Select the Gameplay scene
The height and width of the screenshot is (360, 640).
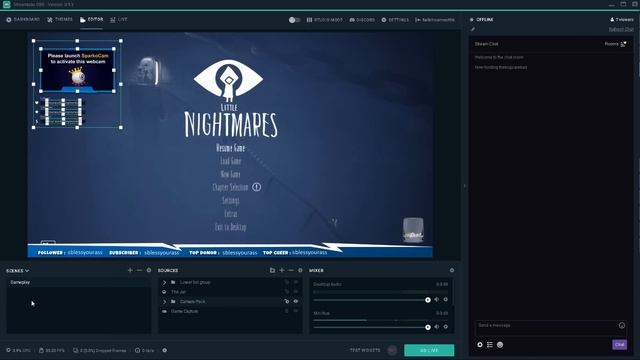coord(78,282)
